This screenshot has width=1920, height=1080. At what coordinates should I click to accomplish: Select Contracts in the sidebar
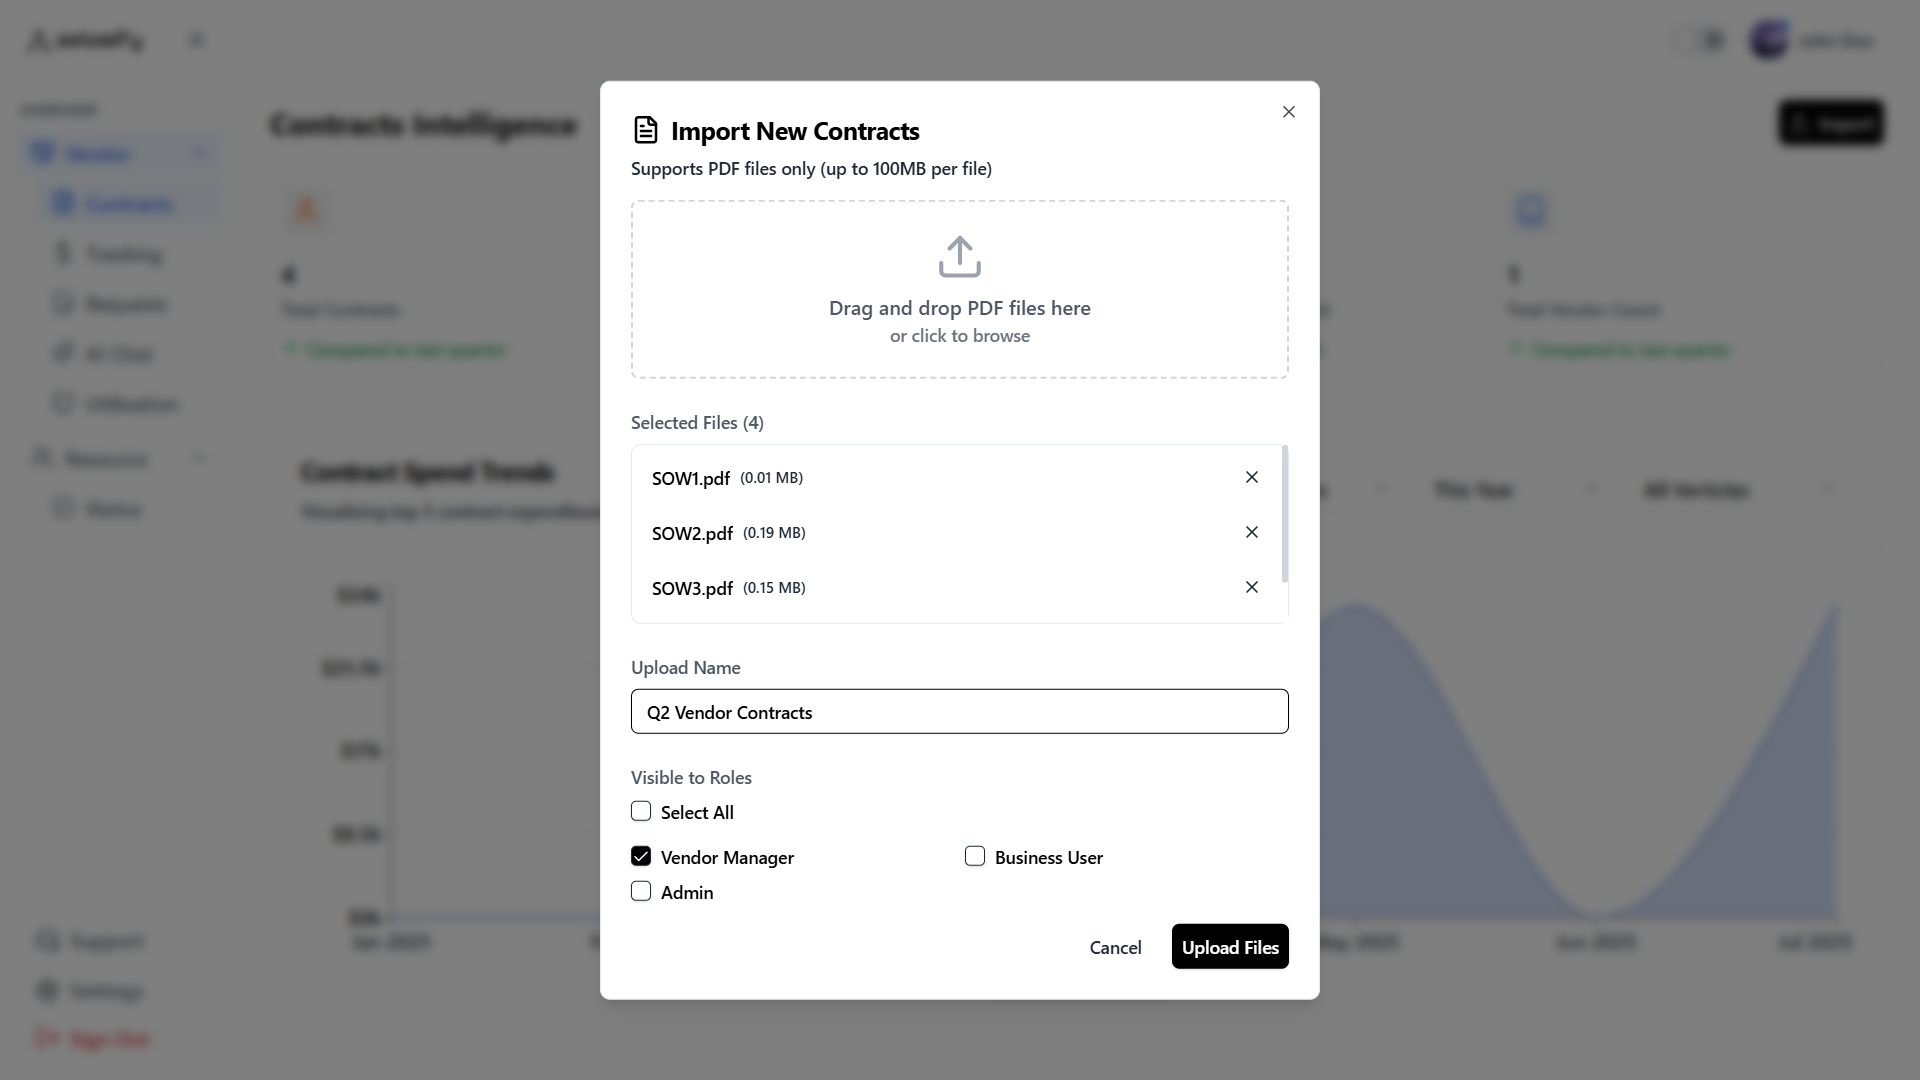[127, 203]
